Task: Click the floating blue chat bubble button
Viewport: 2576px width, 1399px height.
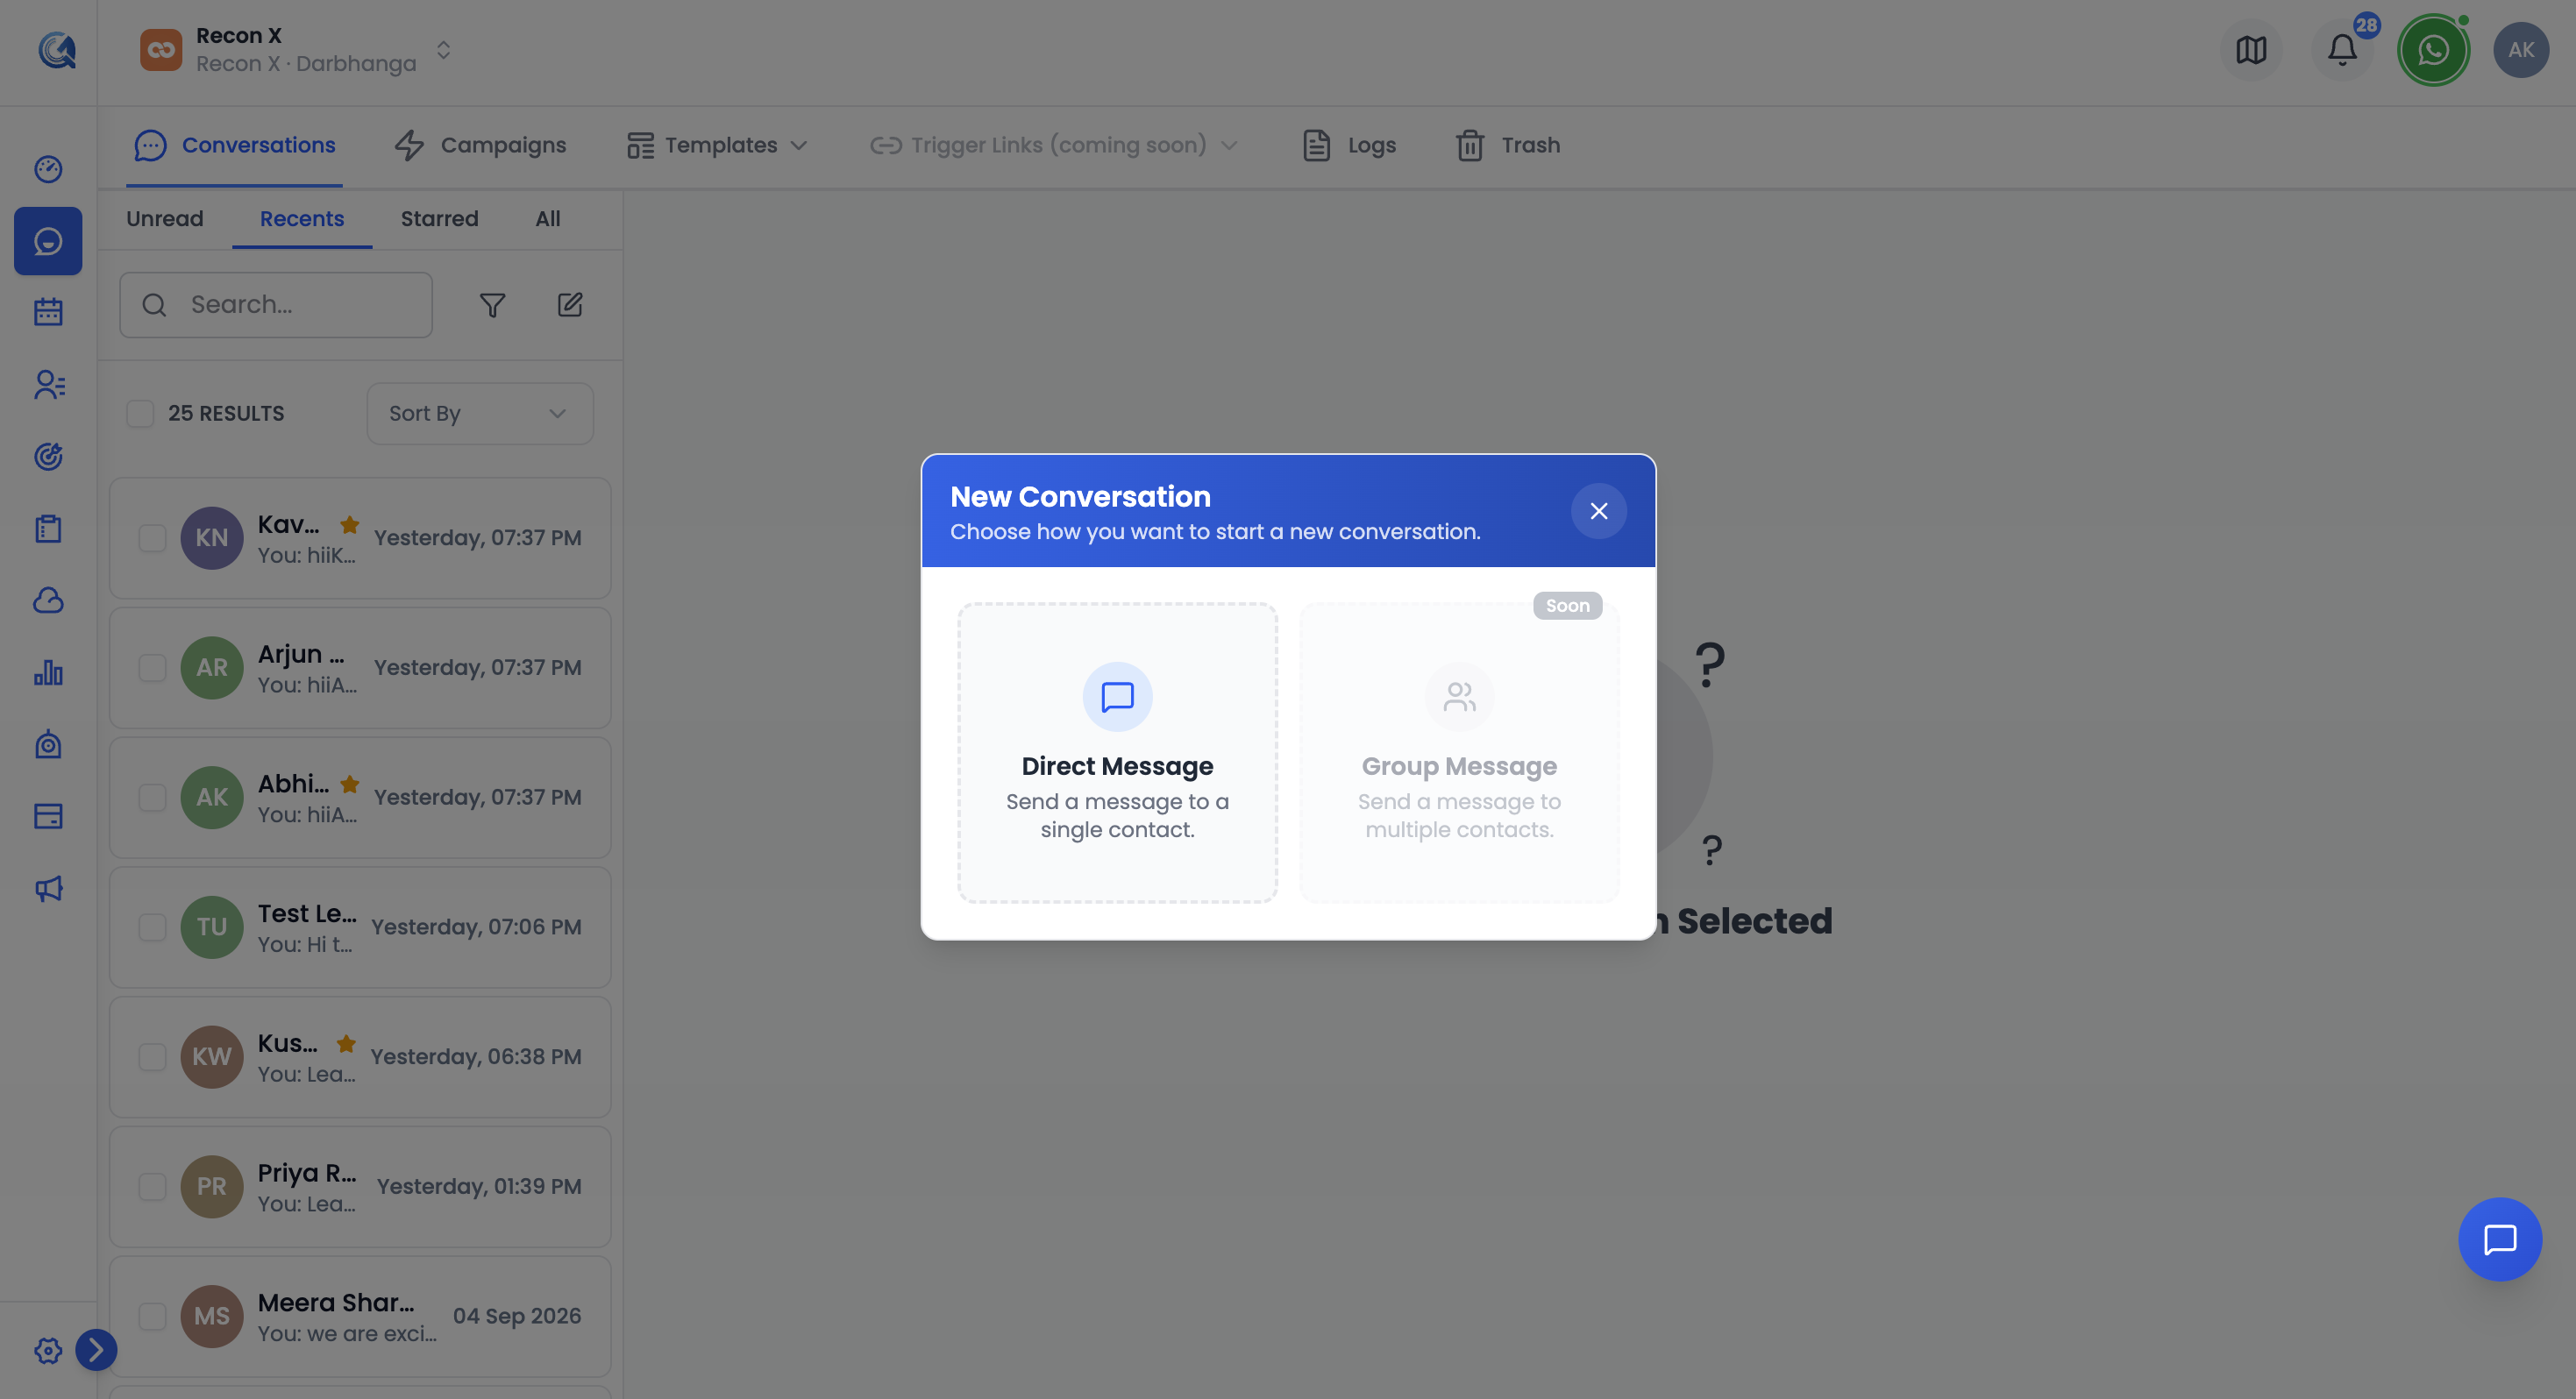Action: [2500, 1239]
